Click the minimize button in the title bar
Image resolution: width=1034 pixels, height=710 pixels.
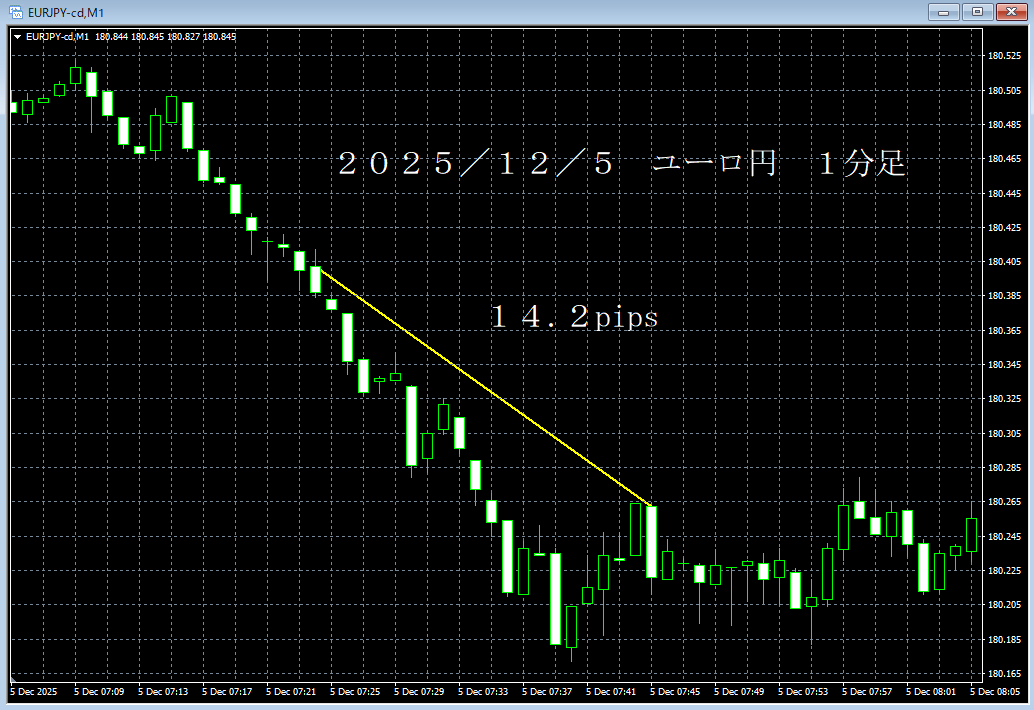[944, 12]
